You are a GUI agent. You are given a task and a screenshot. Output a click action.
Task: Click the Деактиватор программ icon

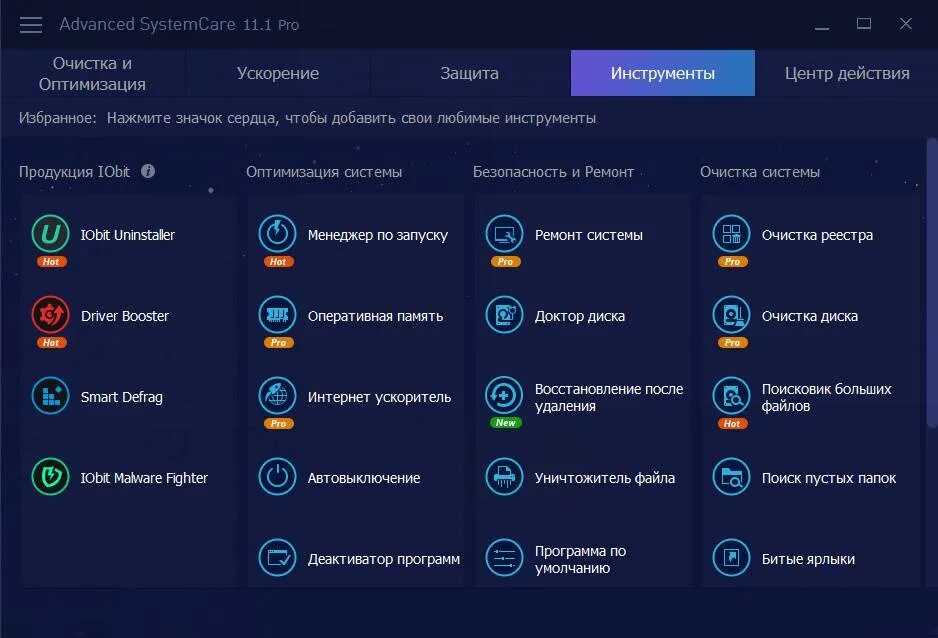coord(278,558)
